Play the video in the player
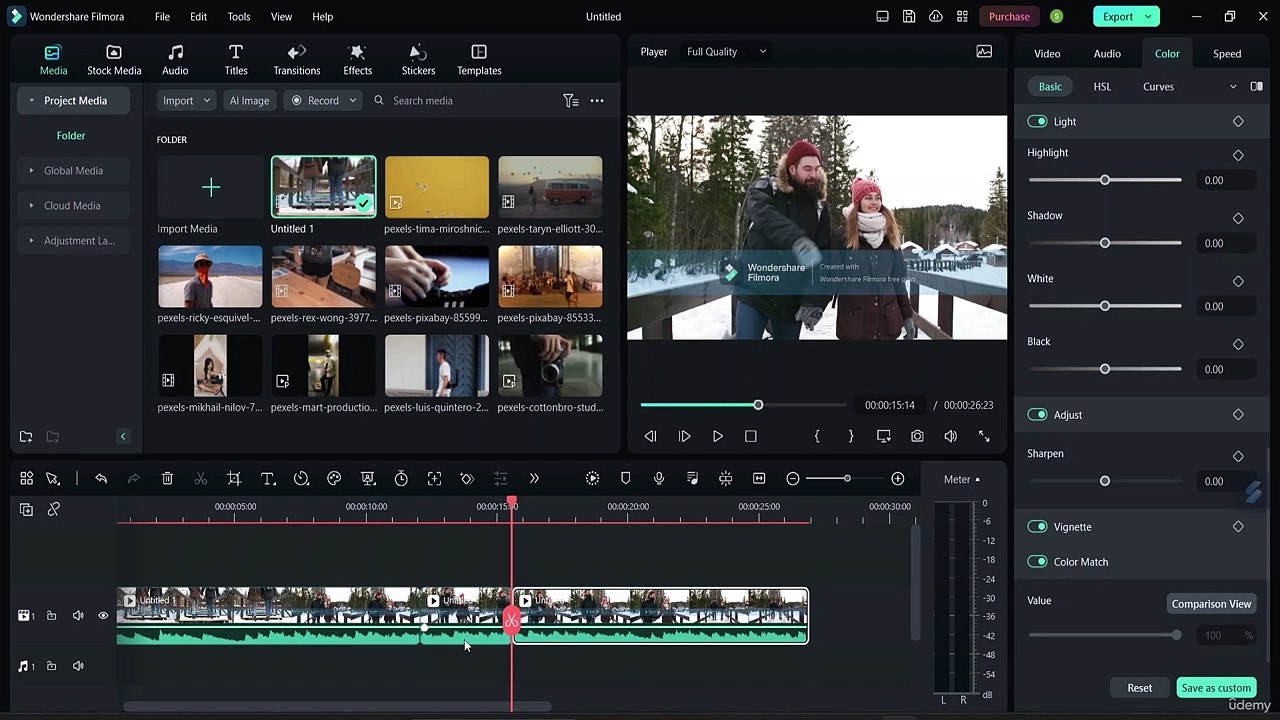Viewport: 1280px width, 720px height. pos(717,436)
